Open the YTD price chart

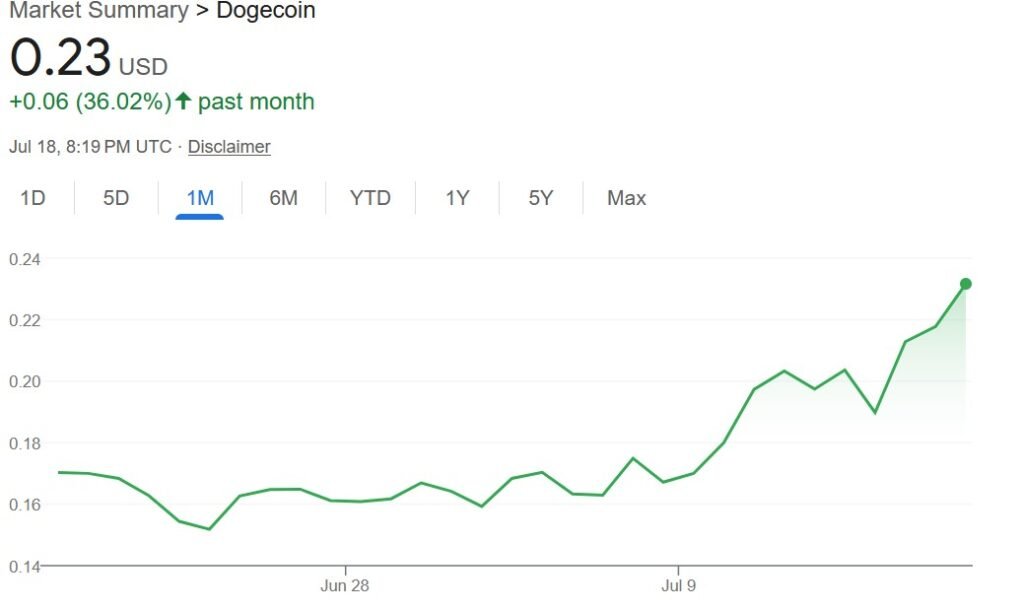(x=370, y=198)
